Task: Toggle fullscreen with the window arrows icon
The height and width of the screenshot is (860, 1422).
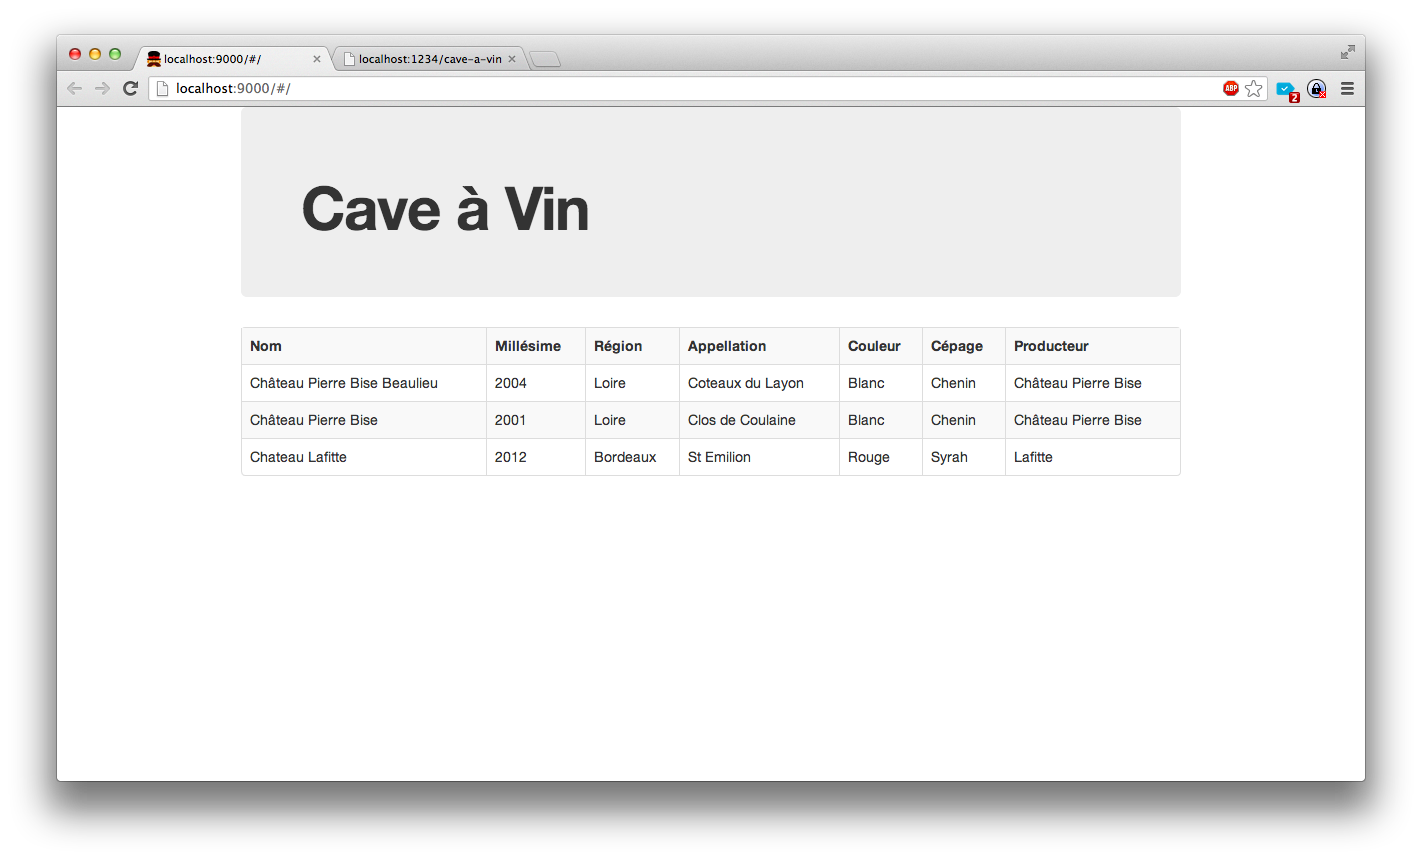Action: (1347, 52)
